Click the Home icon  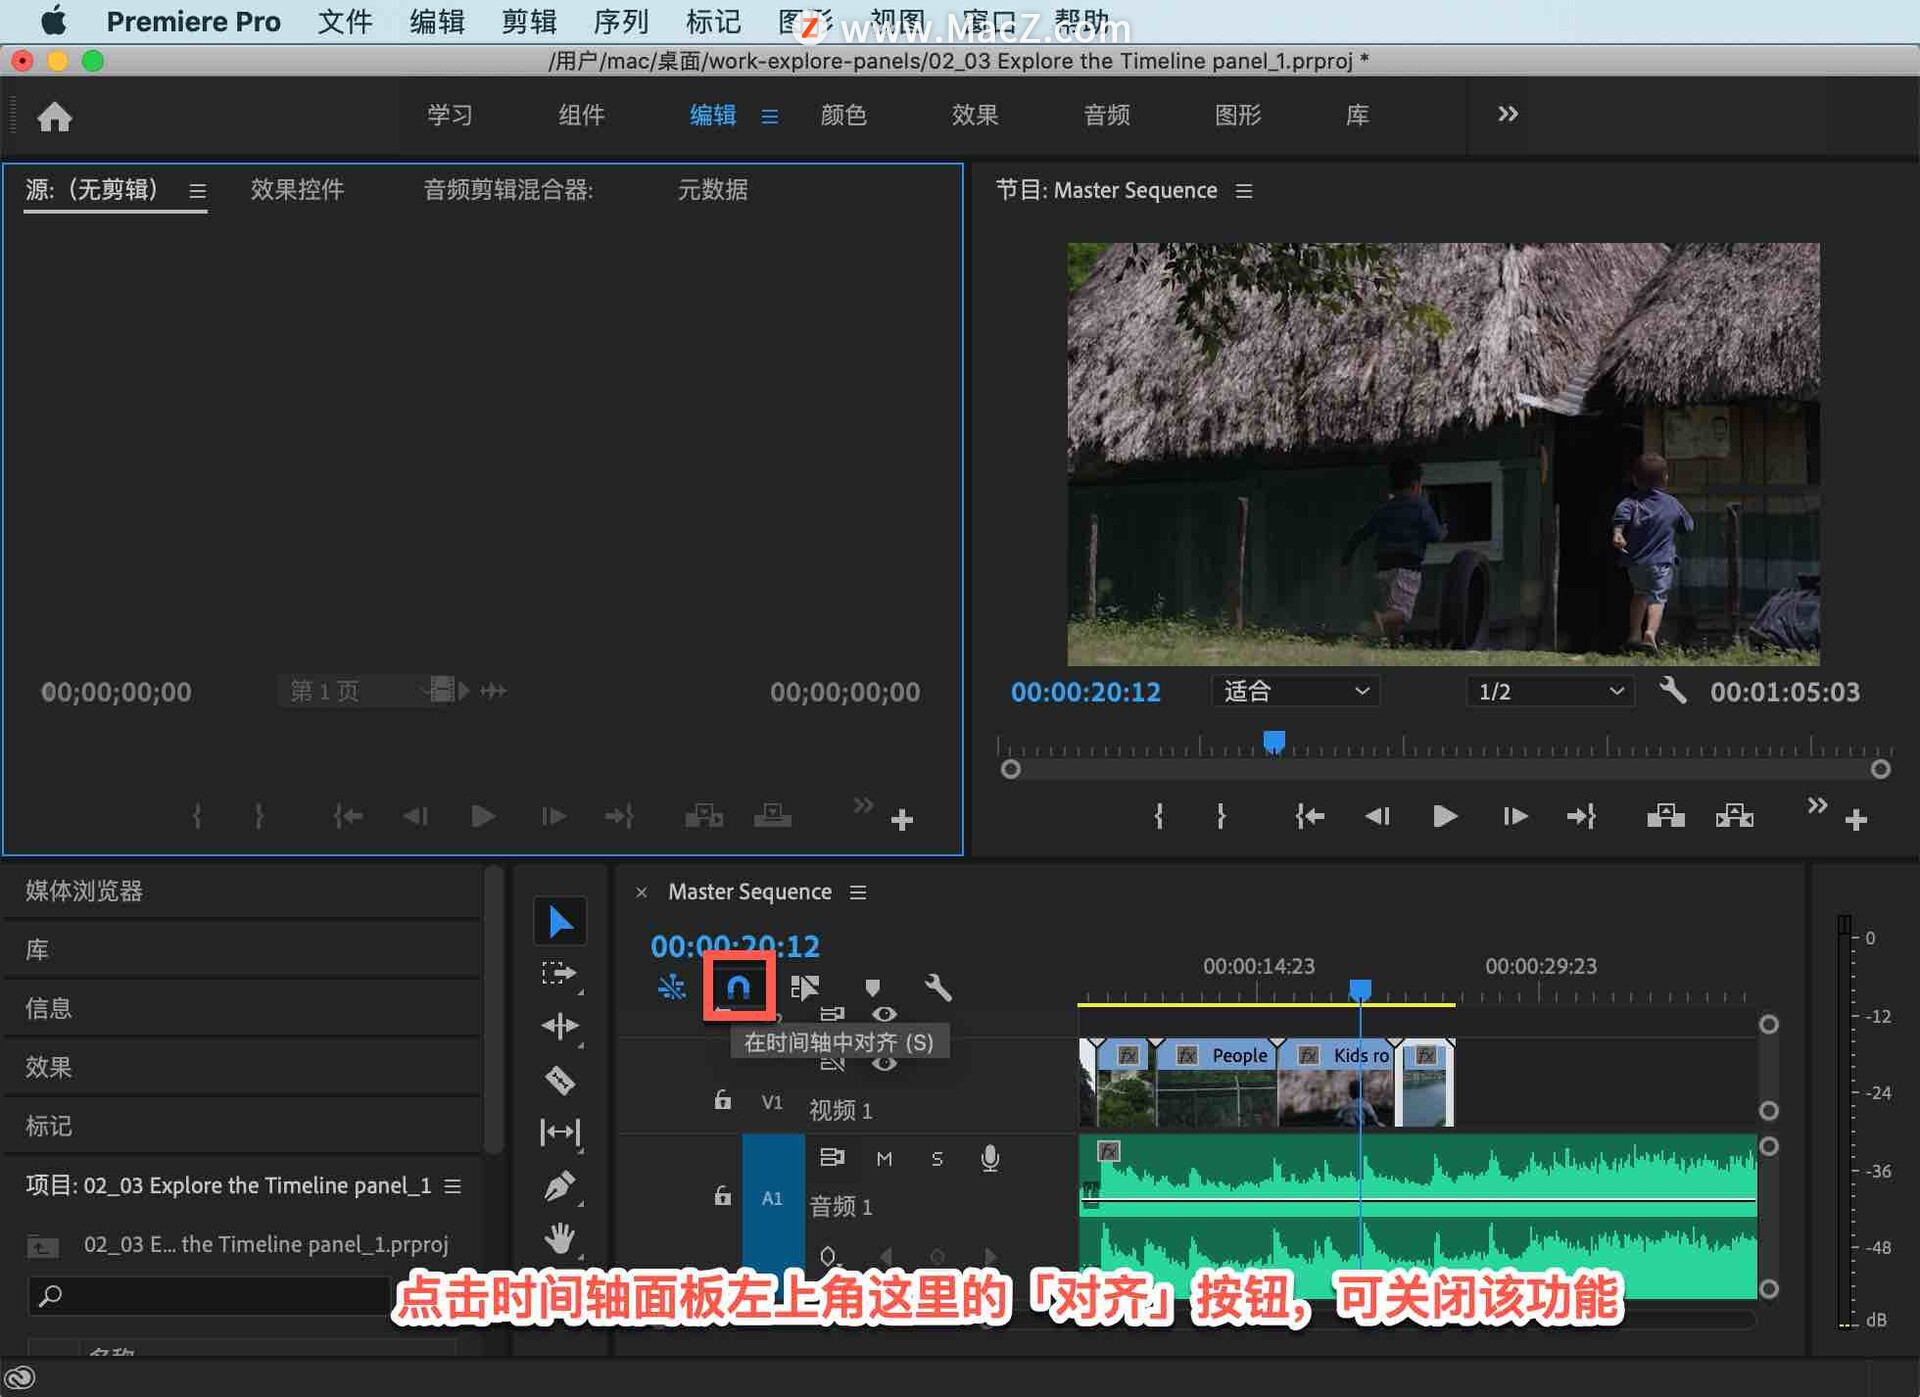[x=55, y=117]
